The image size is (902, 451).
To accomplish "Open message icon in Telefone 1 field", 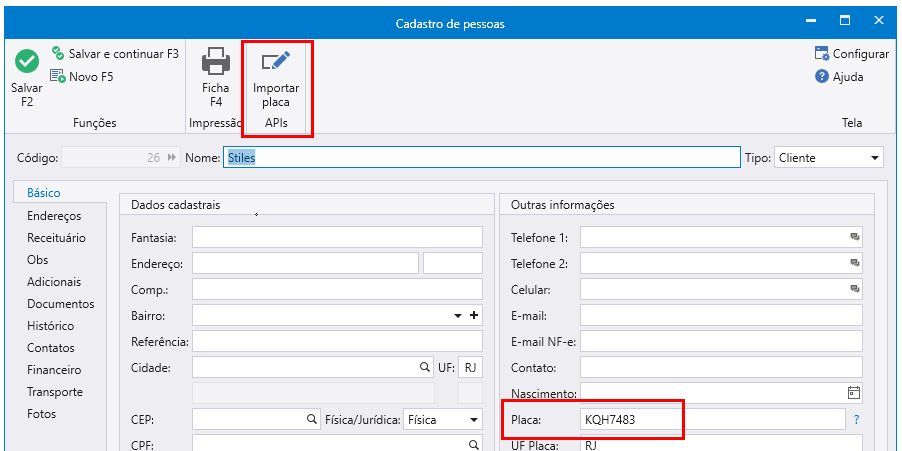I will click(854, 237).
